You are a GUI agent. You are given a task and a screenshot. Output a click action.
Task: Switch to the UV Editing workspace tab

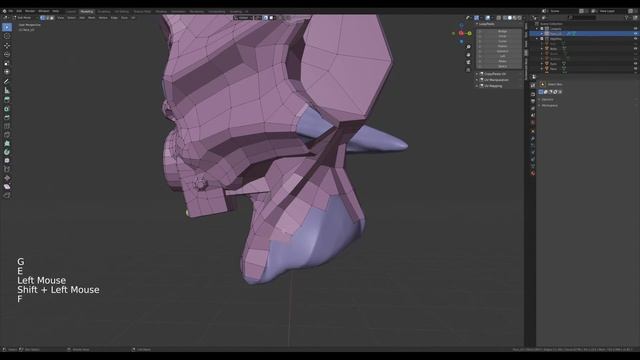coord(122,11)
